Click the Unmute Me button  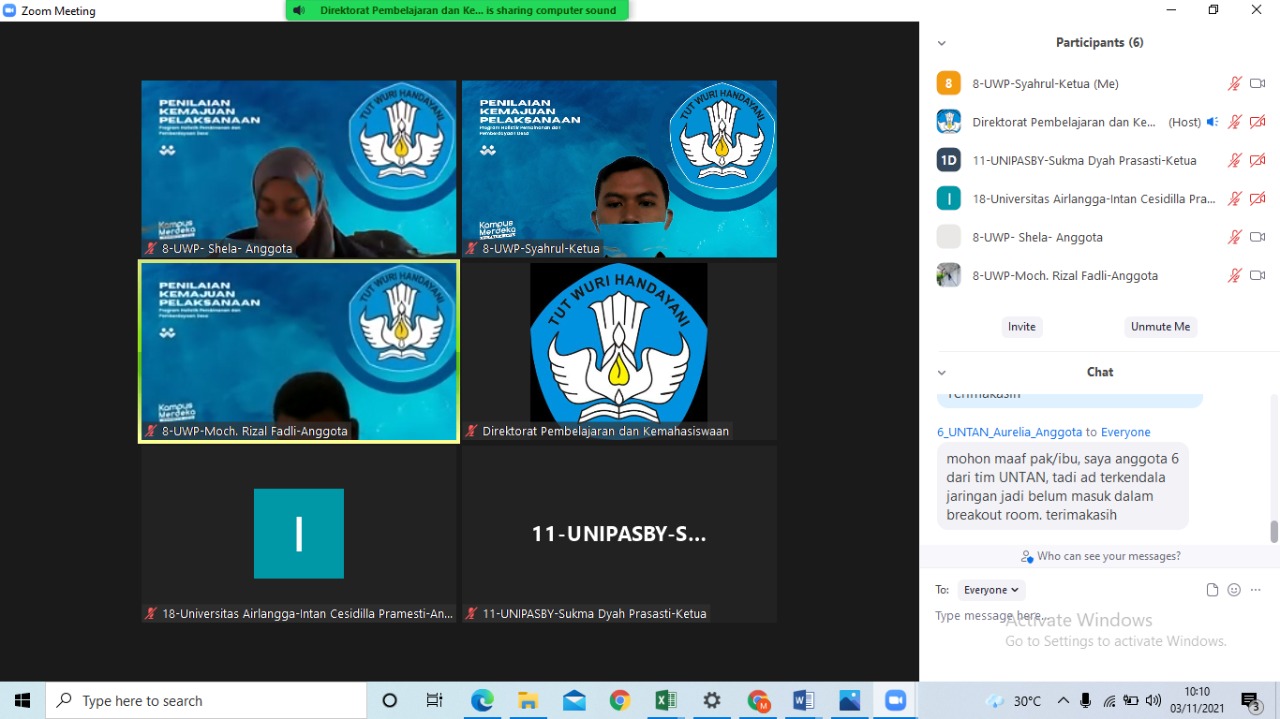[1161, 327]
